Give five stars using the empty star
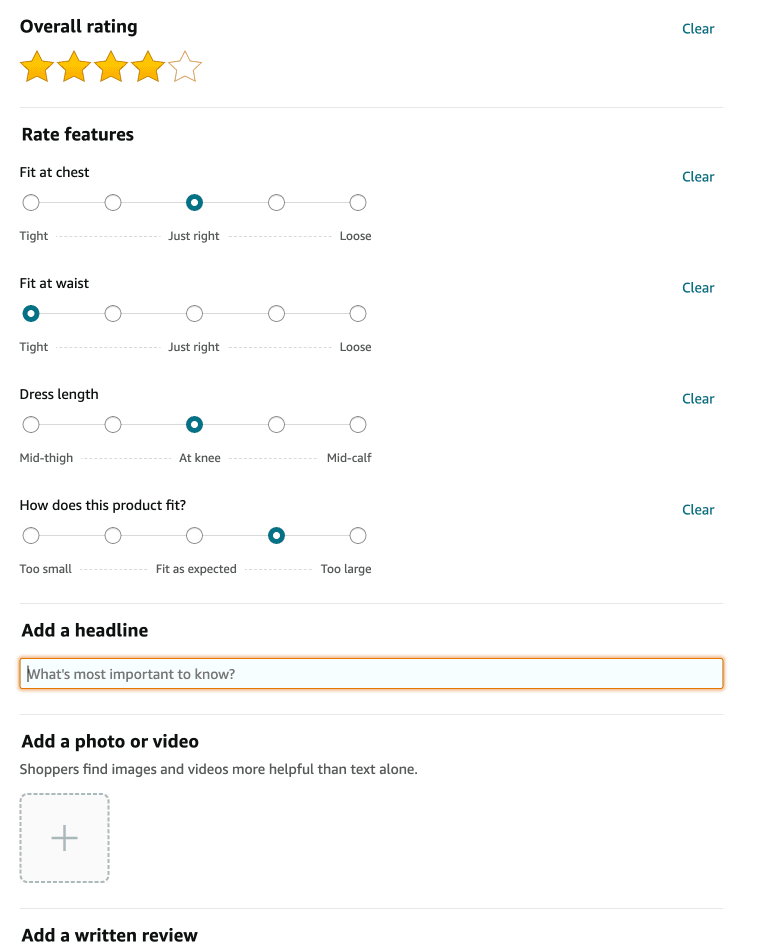The width and height of the screenshot is (766, 952). (x=185, y=68)
